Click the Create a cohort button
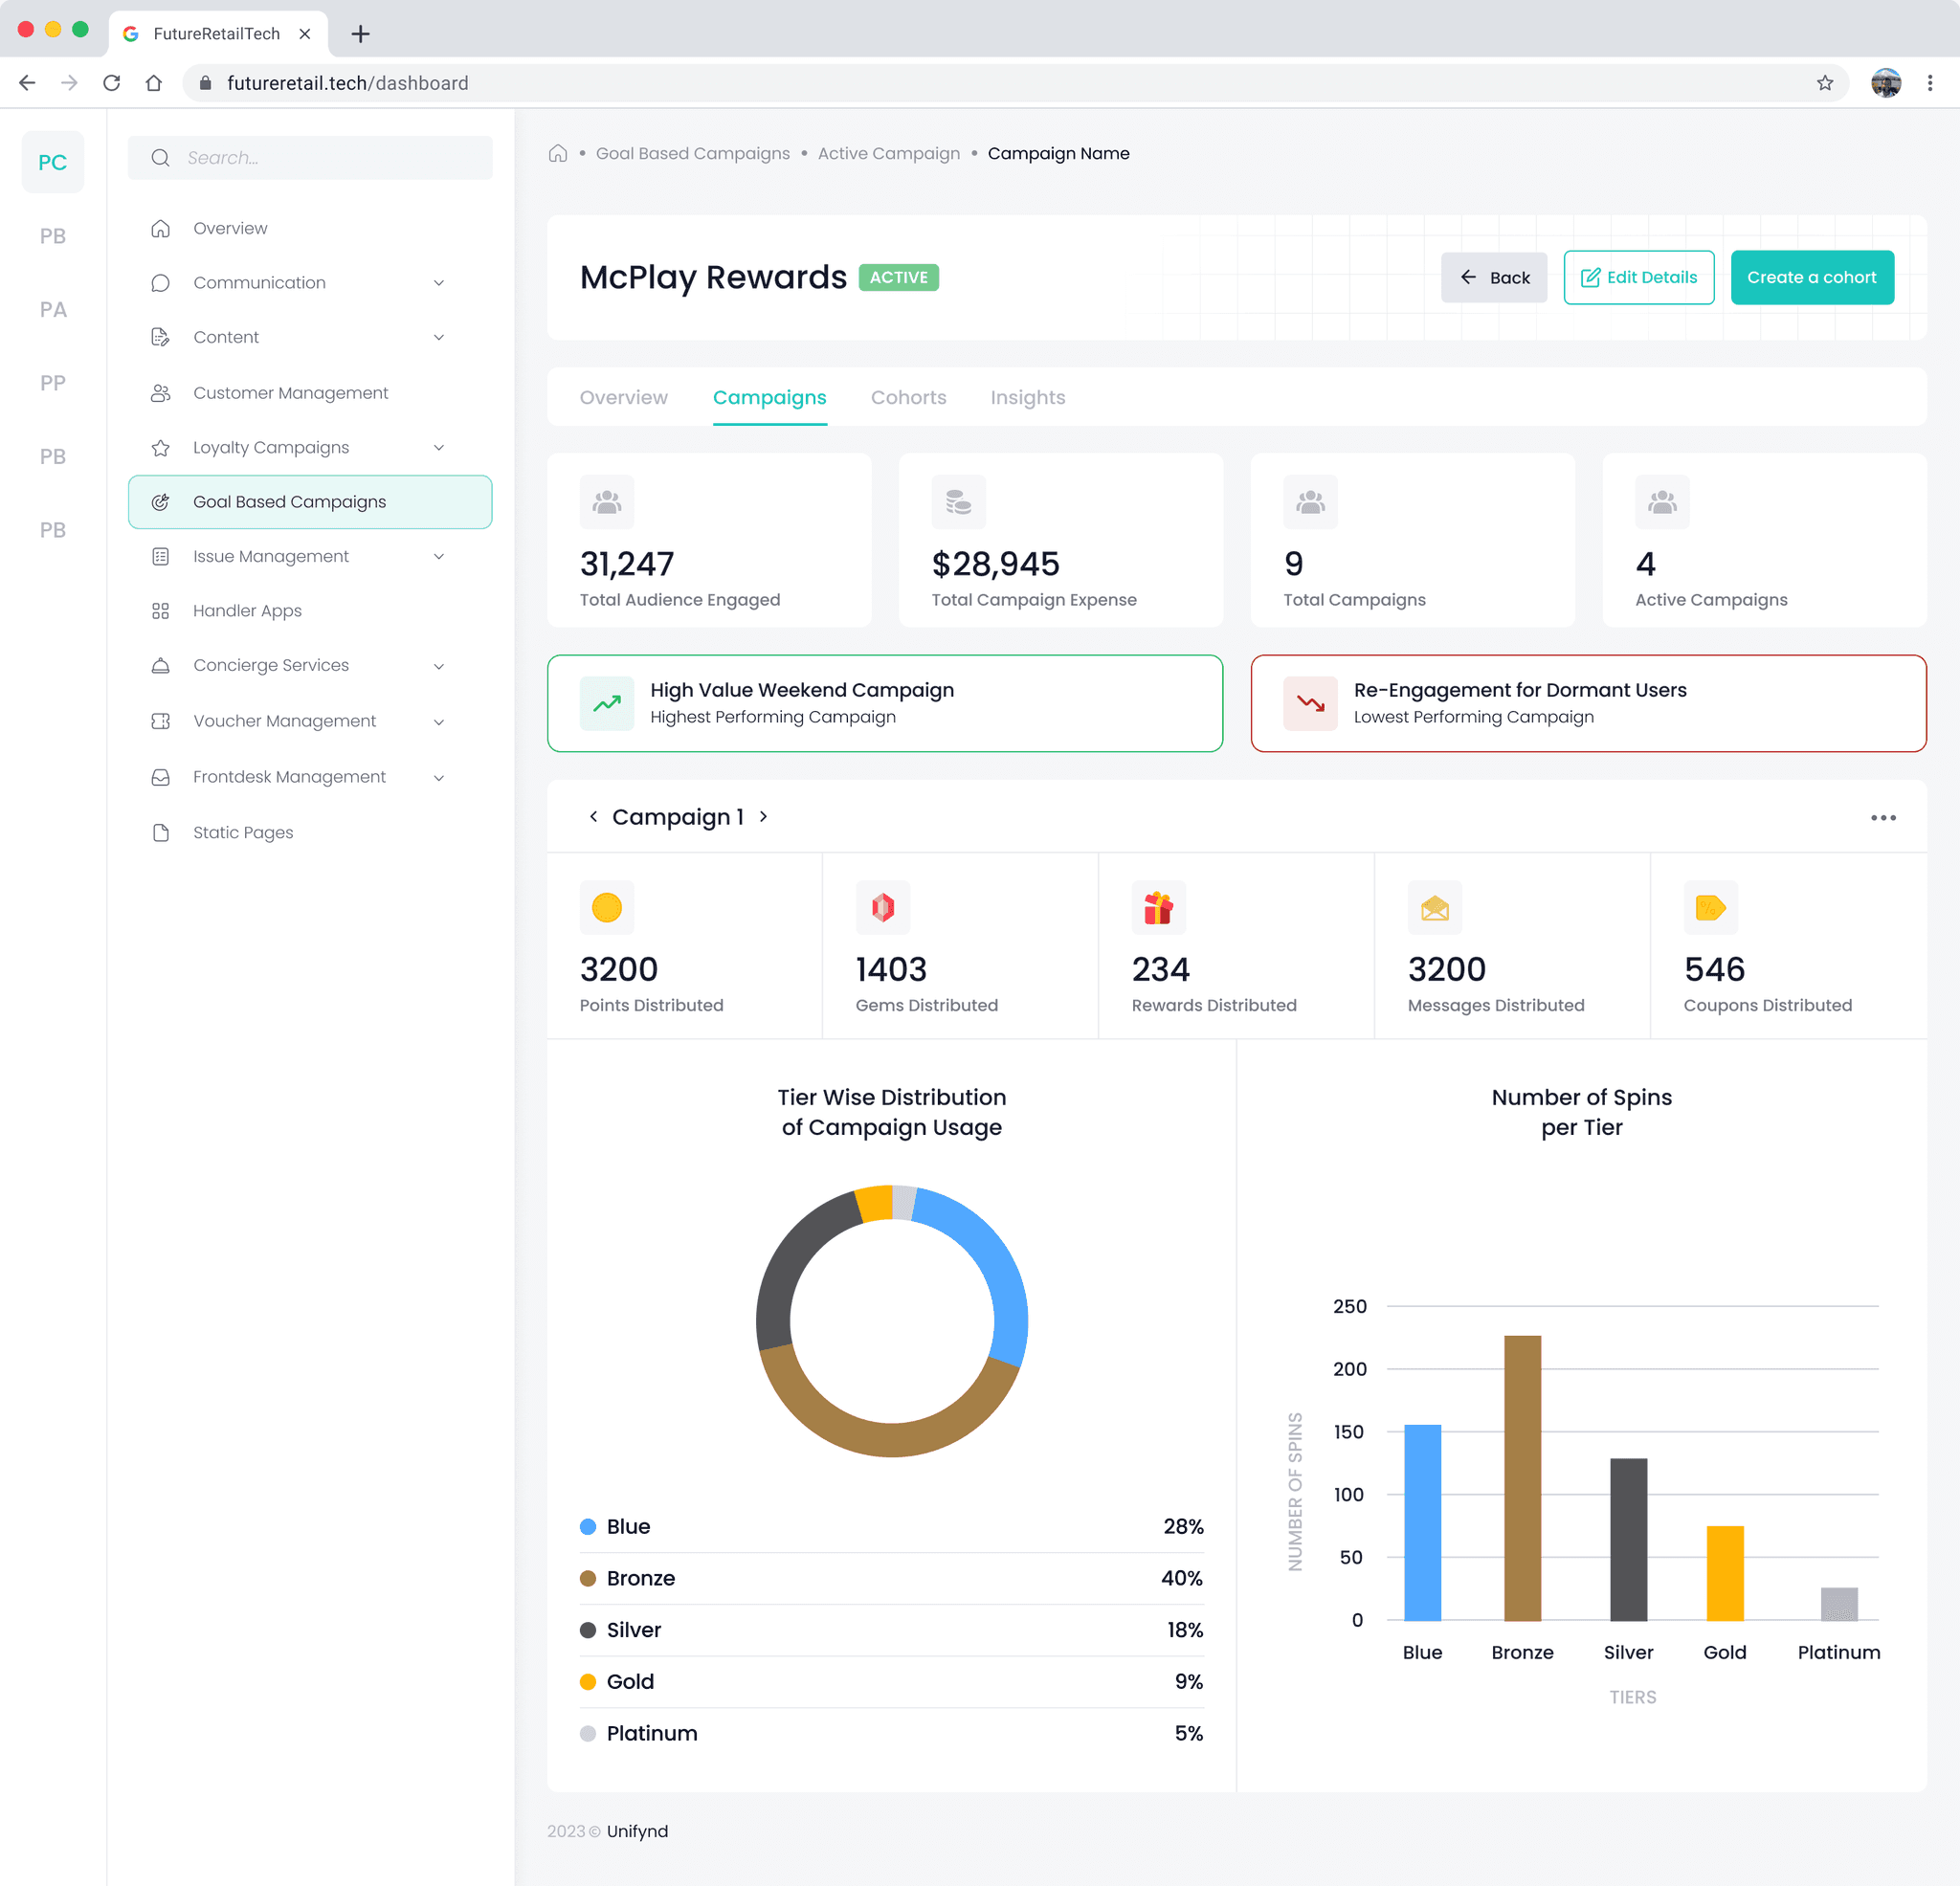The width and height of the screenshot is (1960, 1886). (x=1811, y=277)
